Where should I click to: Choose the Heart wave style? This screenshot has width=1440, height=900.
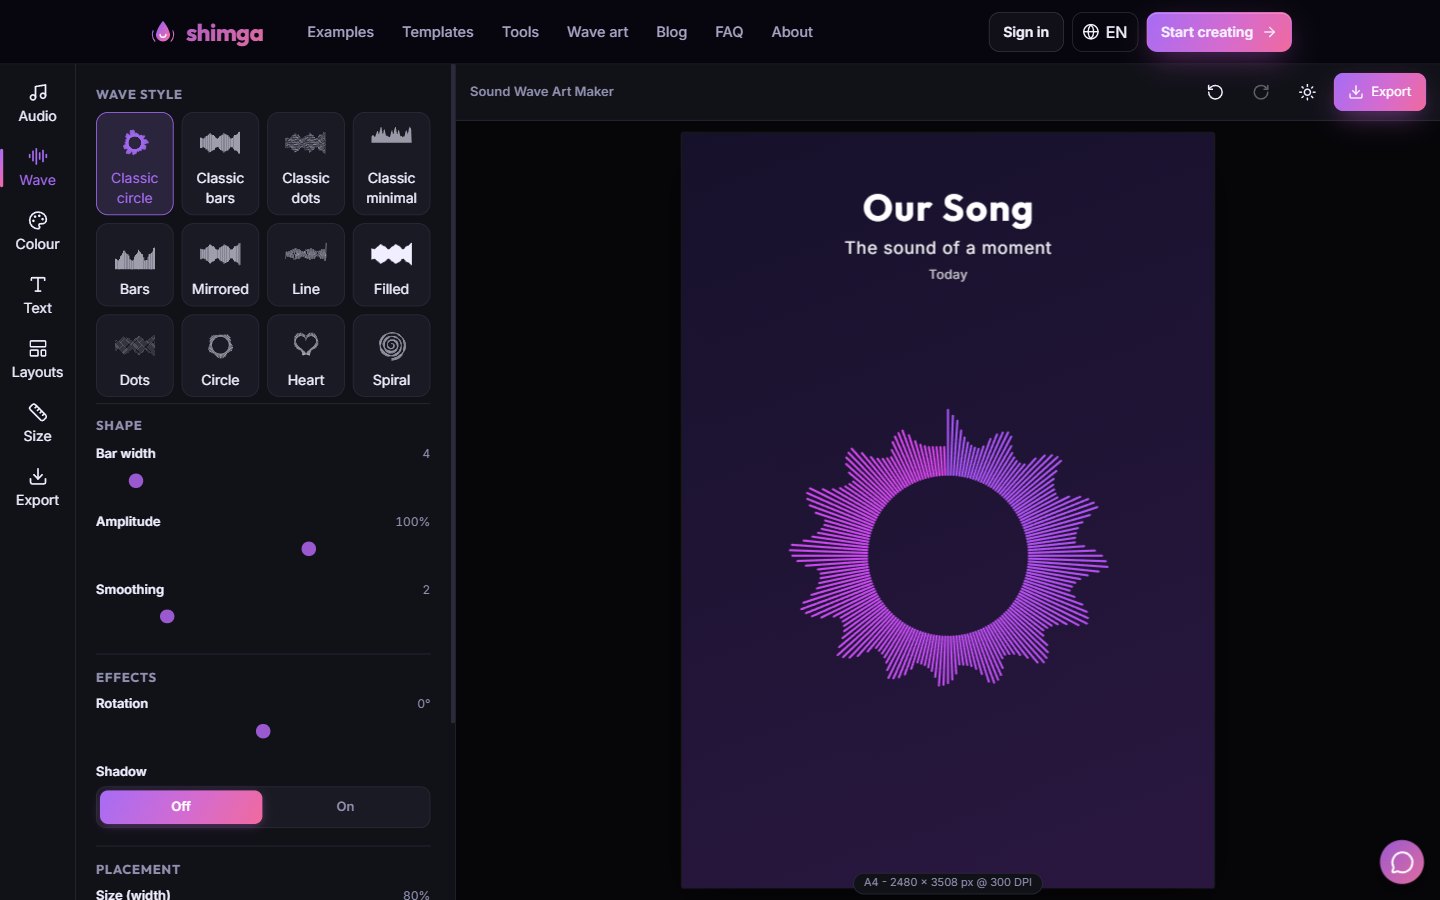[x=306, y=356]
